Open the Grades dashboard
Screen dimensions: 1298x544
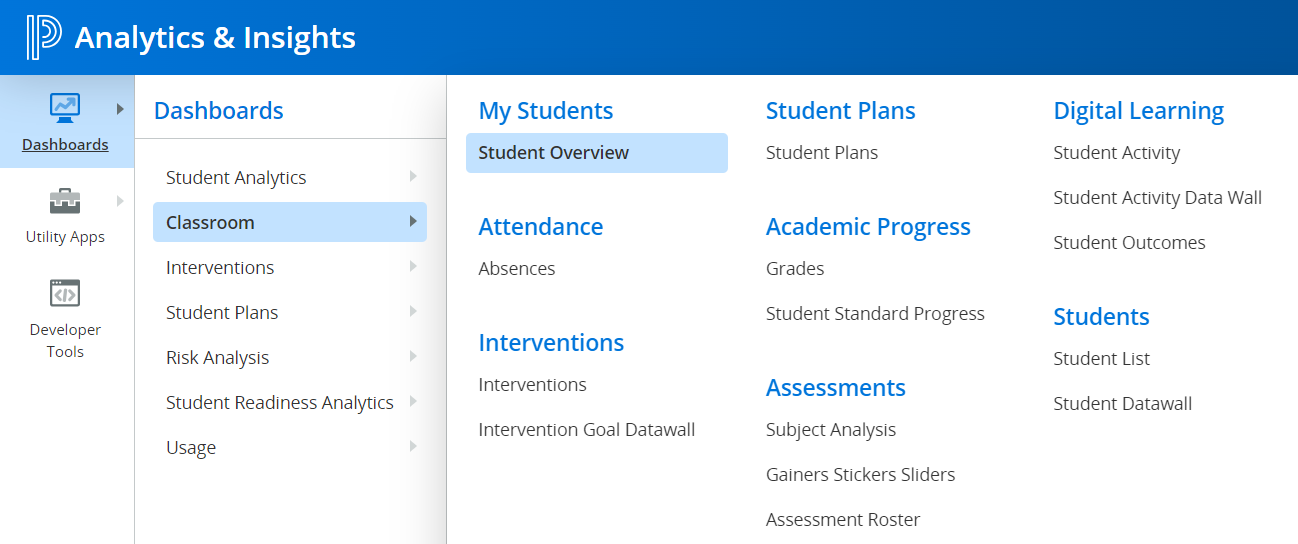click(x=795, y=269)
